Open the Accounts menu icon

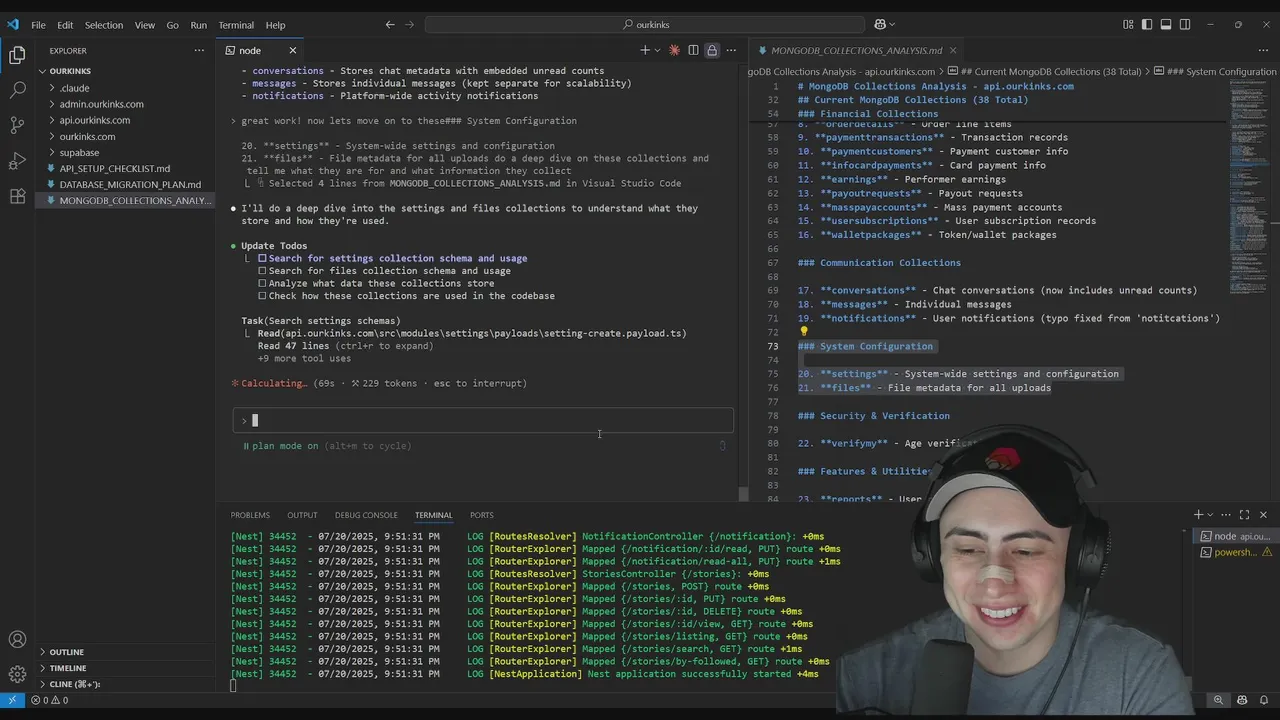17,640
